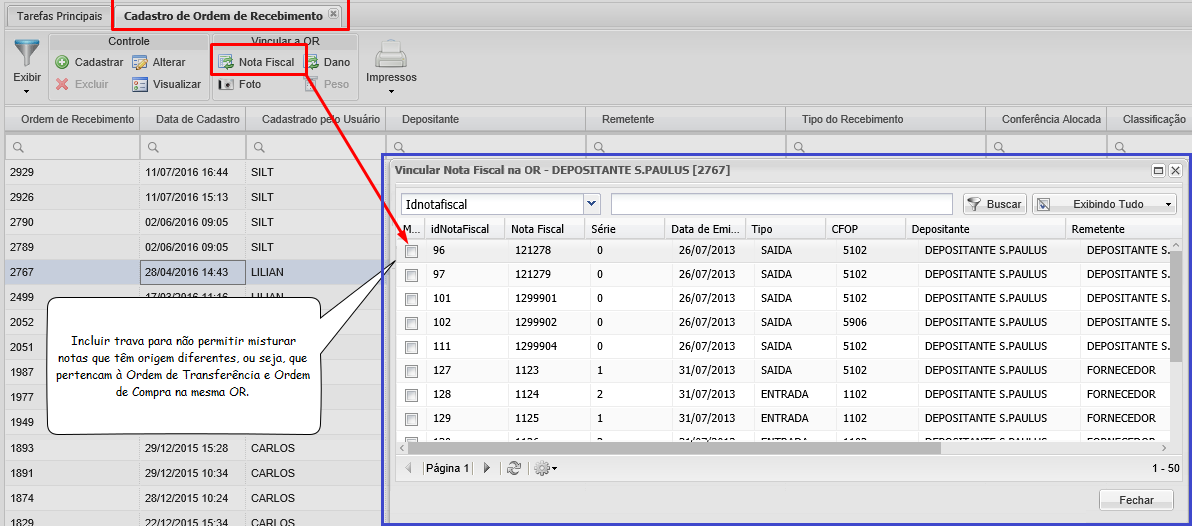Click Nota Fiscal under Vincular a OR
Screen dimensions: 1195x530
pyautogui.click(x=257, y=62)
